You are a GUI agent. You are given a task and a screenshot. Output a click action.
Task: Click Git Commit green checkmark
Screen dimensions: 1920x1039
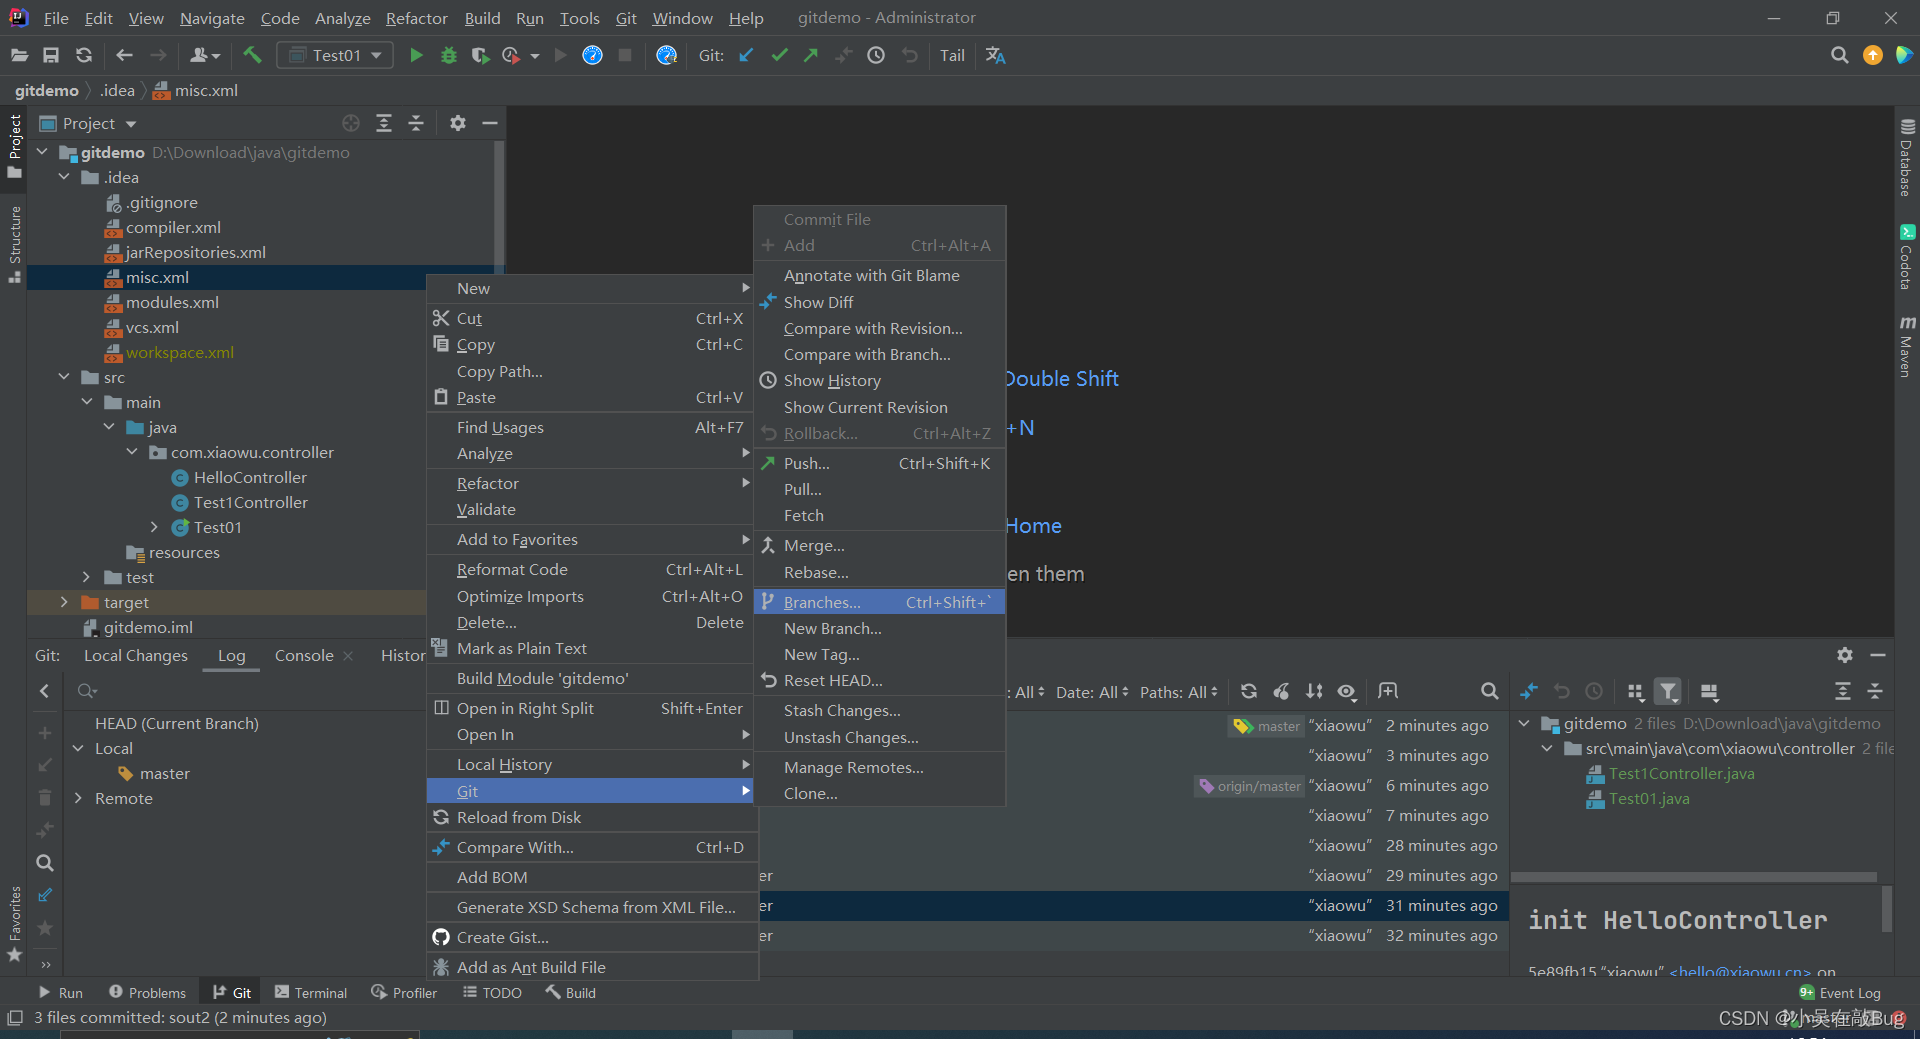[779, 56]
